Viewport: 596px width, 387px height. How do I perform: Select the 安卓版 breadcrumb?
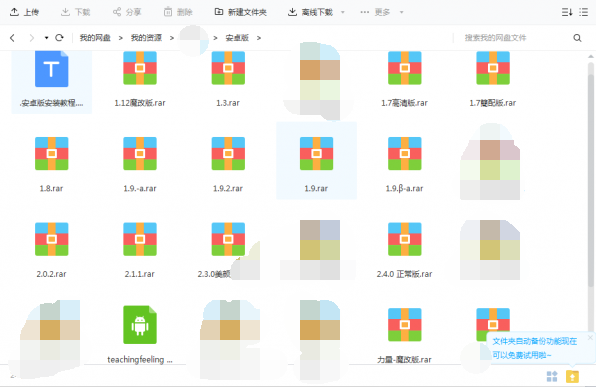click(237, 38)
